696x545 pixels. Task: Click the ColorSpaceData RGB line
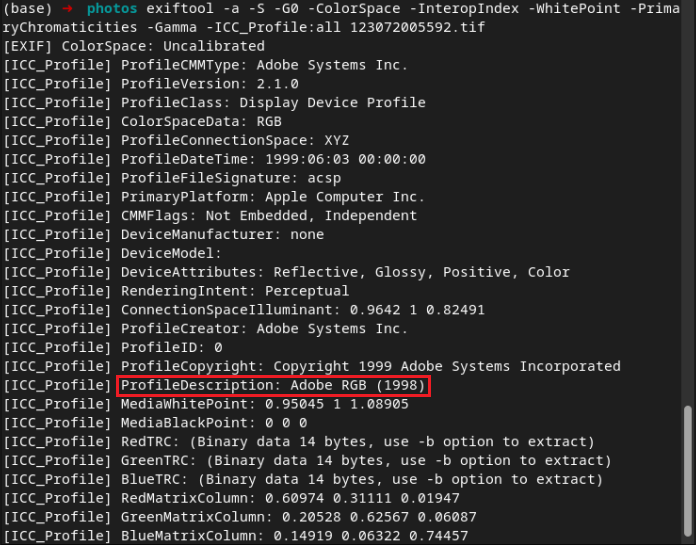pyautogui.click(x=144, y=121)
